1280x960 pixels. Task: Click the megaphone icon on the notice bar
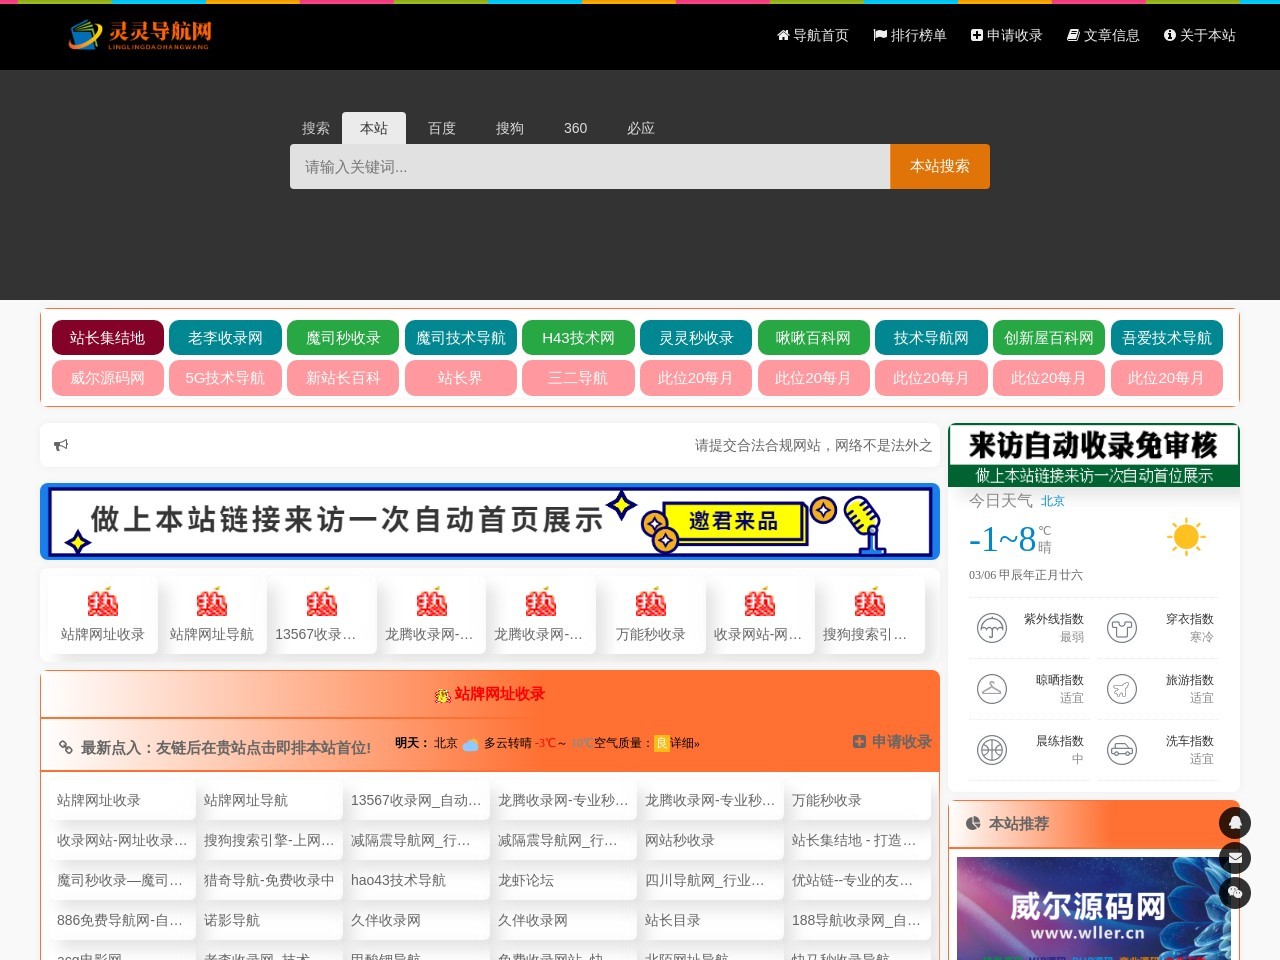pos(61,445)
